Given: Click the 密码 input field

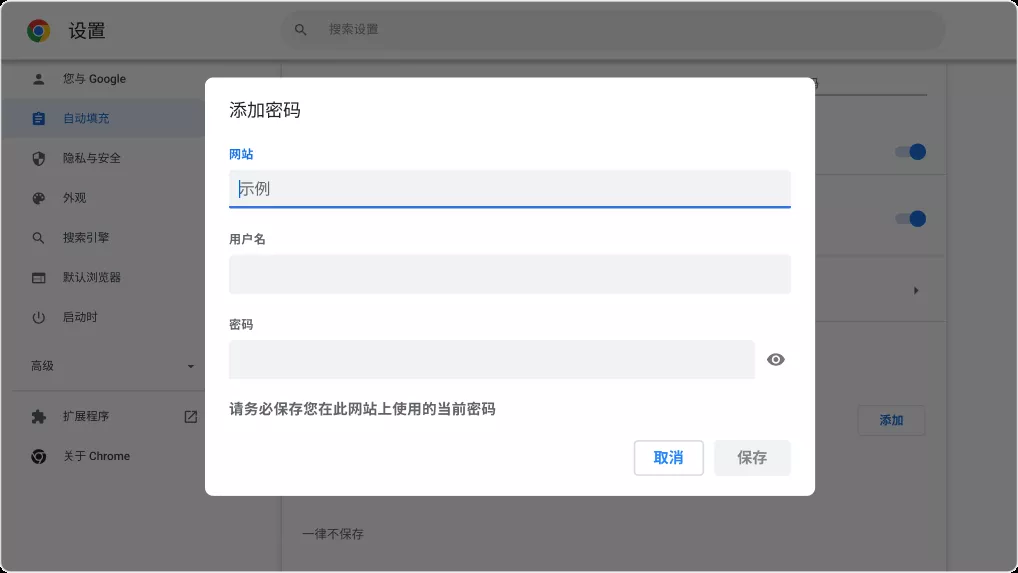Looking at the screenshot, I should point(491,360).
